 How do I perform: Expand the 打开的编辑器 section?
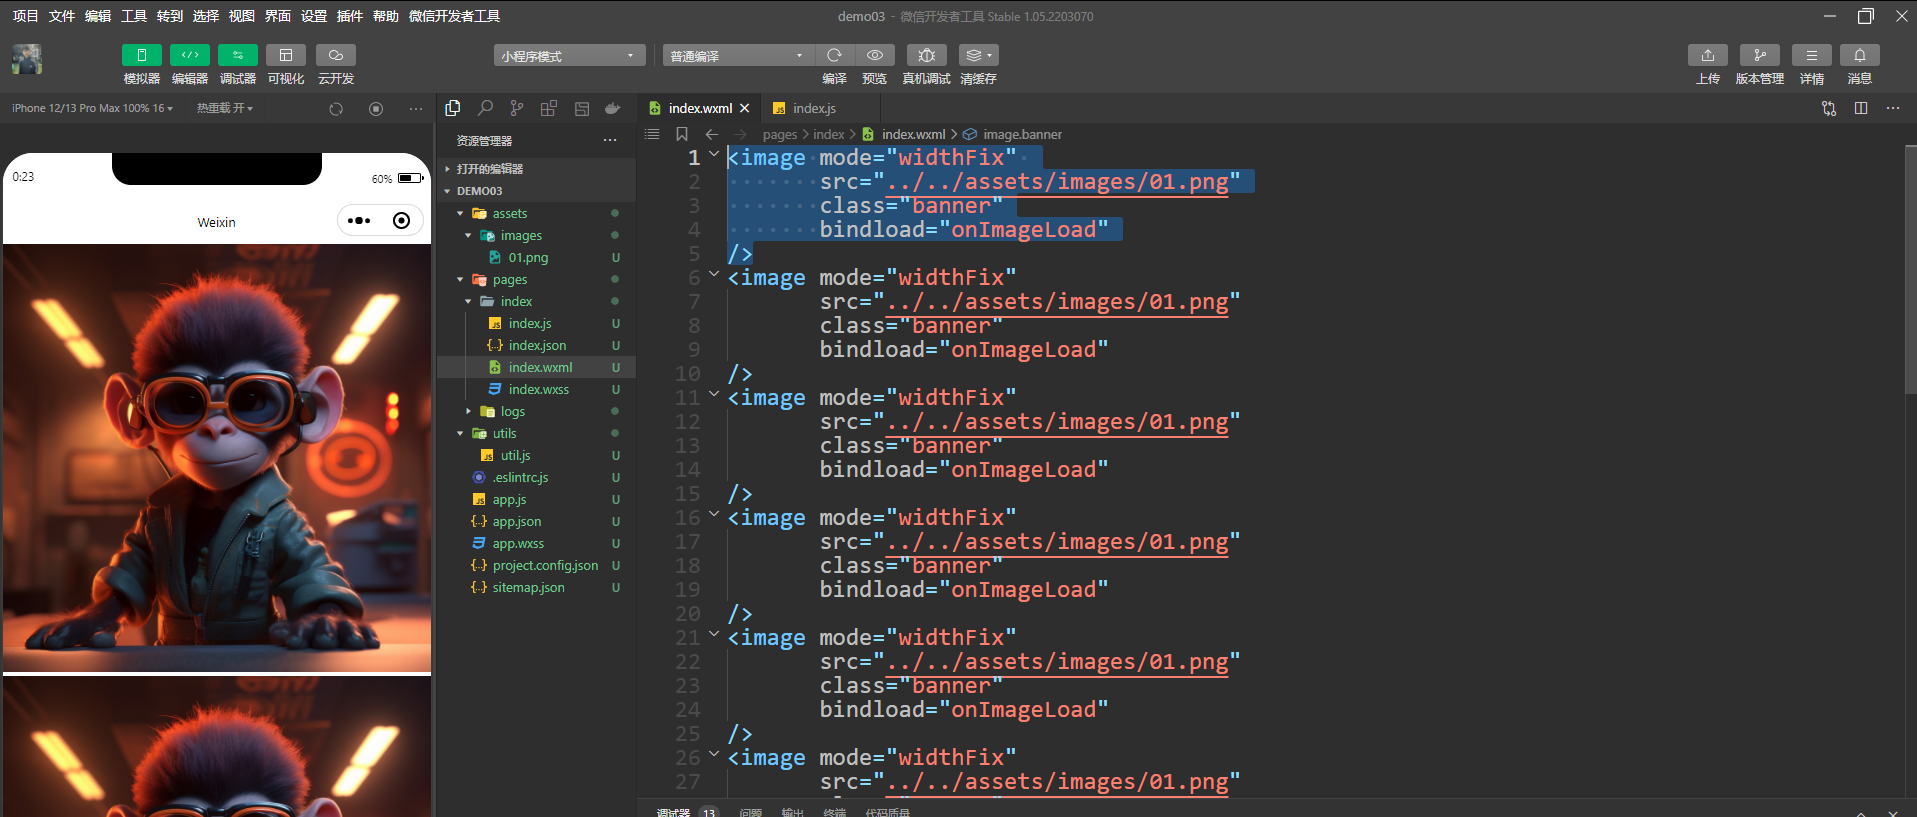point(537,169)
